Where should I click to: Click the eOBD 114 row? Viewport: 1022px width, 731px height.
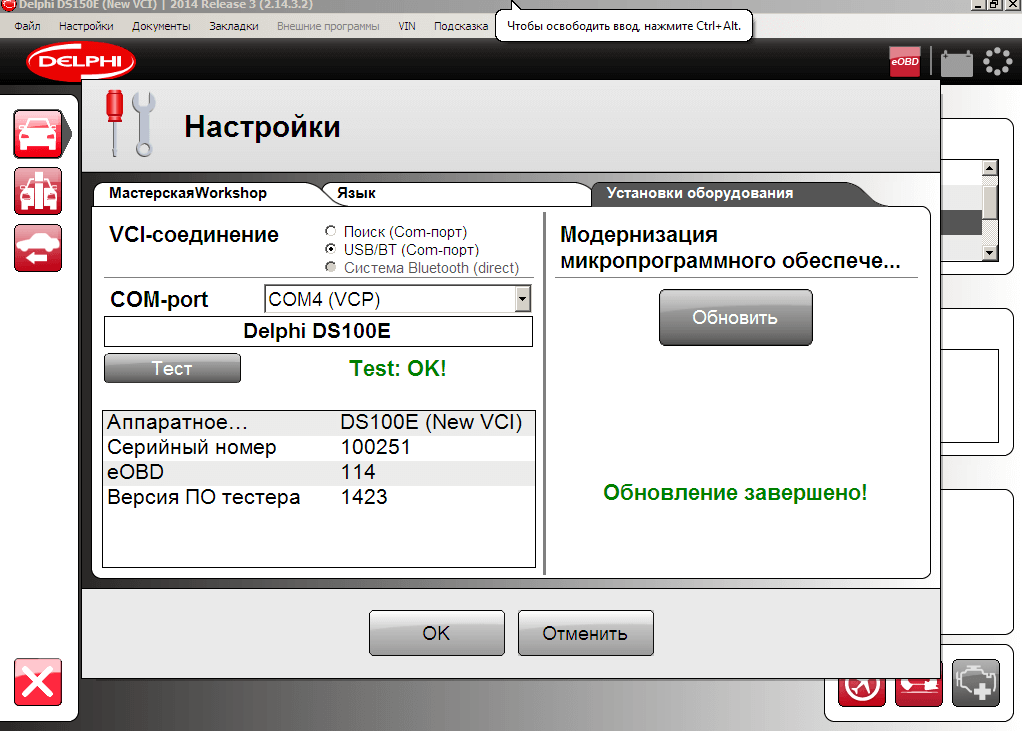[x=319, y=472]
